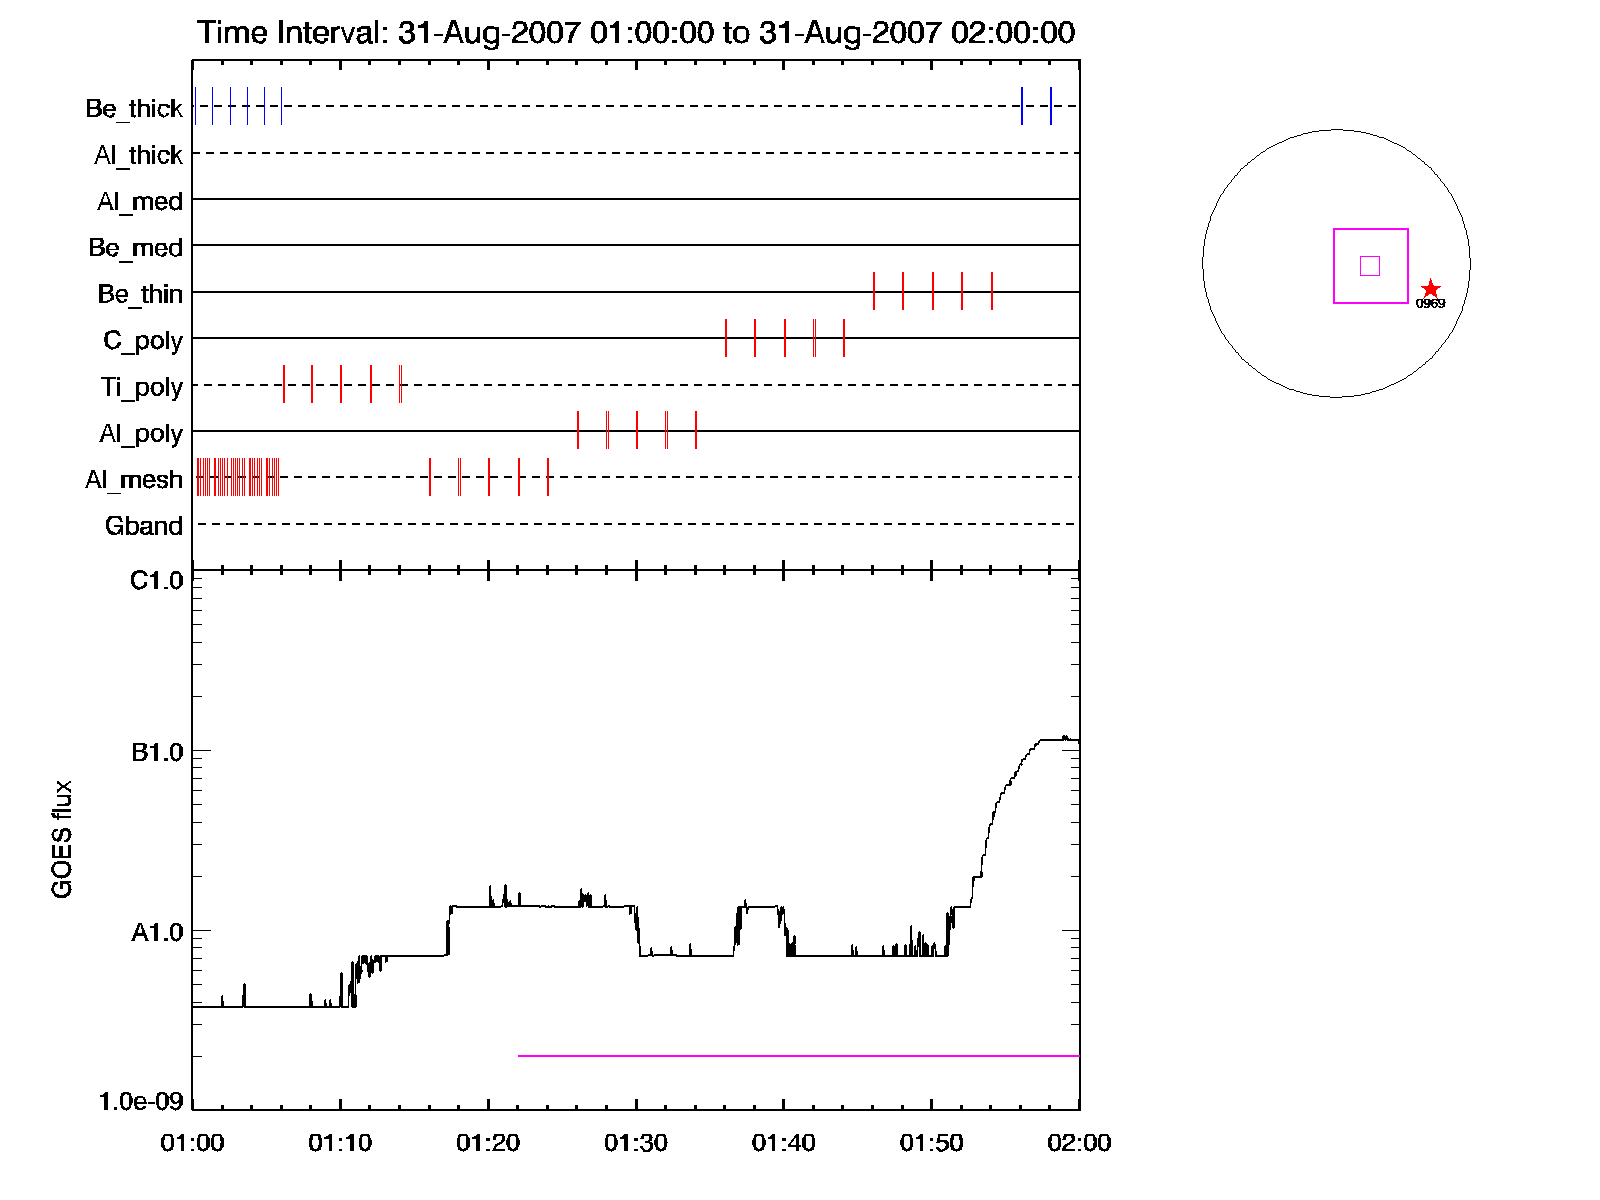Click the GOES flux axis title
Image resolution: width=1600 pixels, height=1200 pixels.
62,839
